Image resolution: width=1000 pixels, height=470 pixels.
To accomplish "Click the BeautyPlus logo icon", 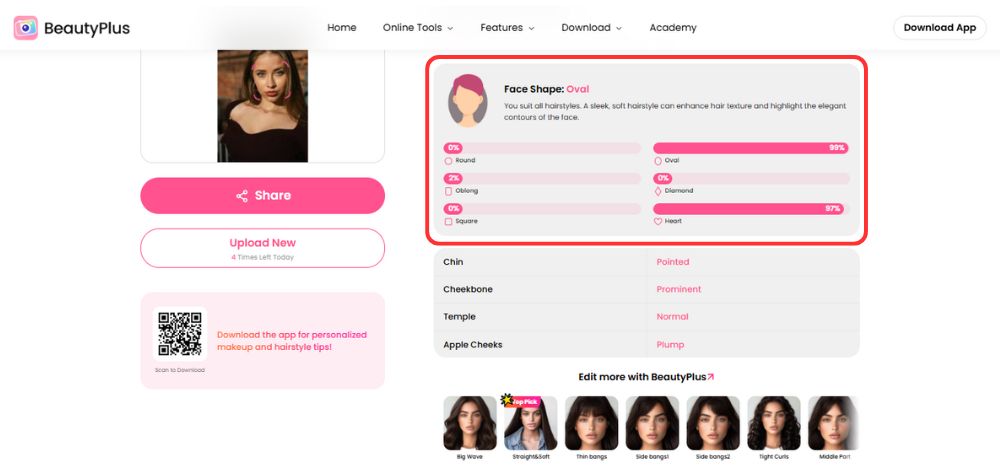I will (26, 28).
